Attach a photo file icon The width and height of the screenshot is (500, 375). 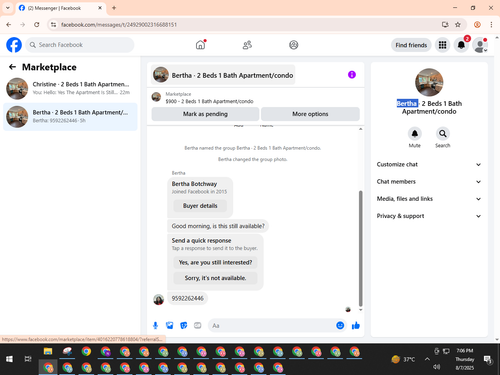(170, 325)
